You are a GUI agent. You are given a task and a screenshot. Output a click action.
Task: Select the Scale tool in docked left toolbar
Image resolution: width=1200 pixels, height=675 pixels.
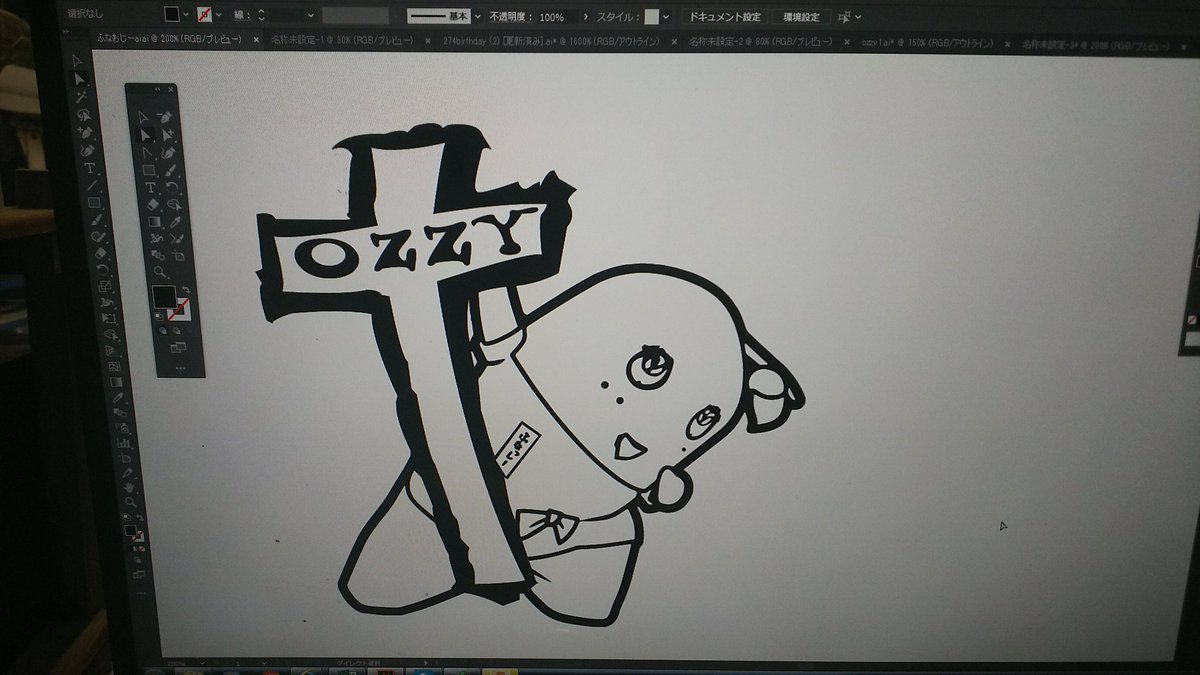[x=104, y=288]
